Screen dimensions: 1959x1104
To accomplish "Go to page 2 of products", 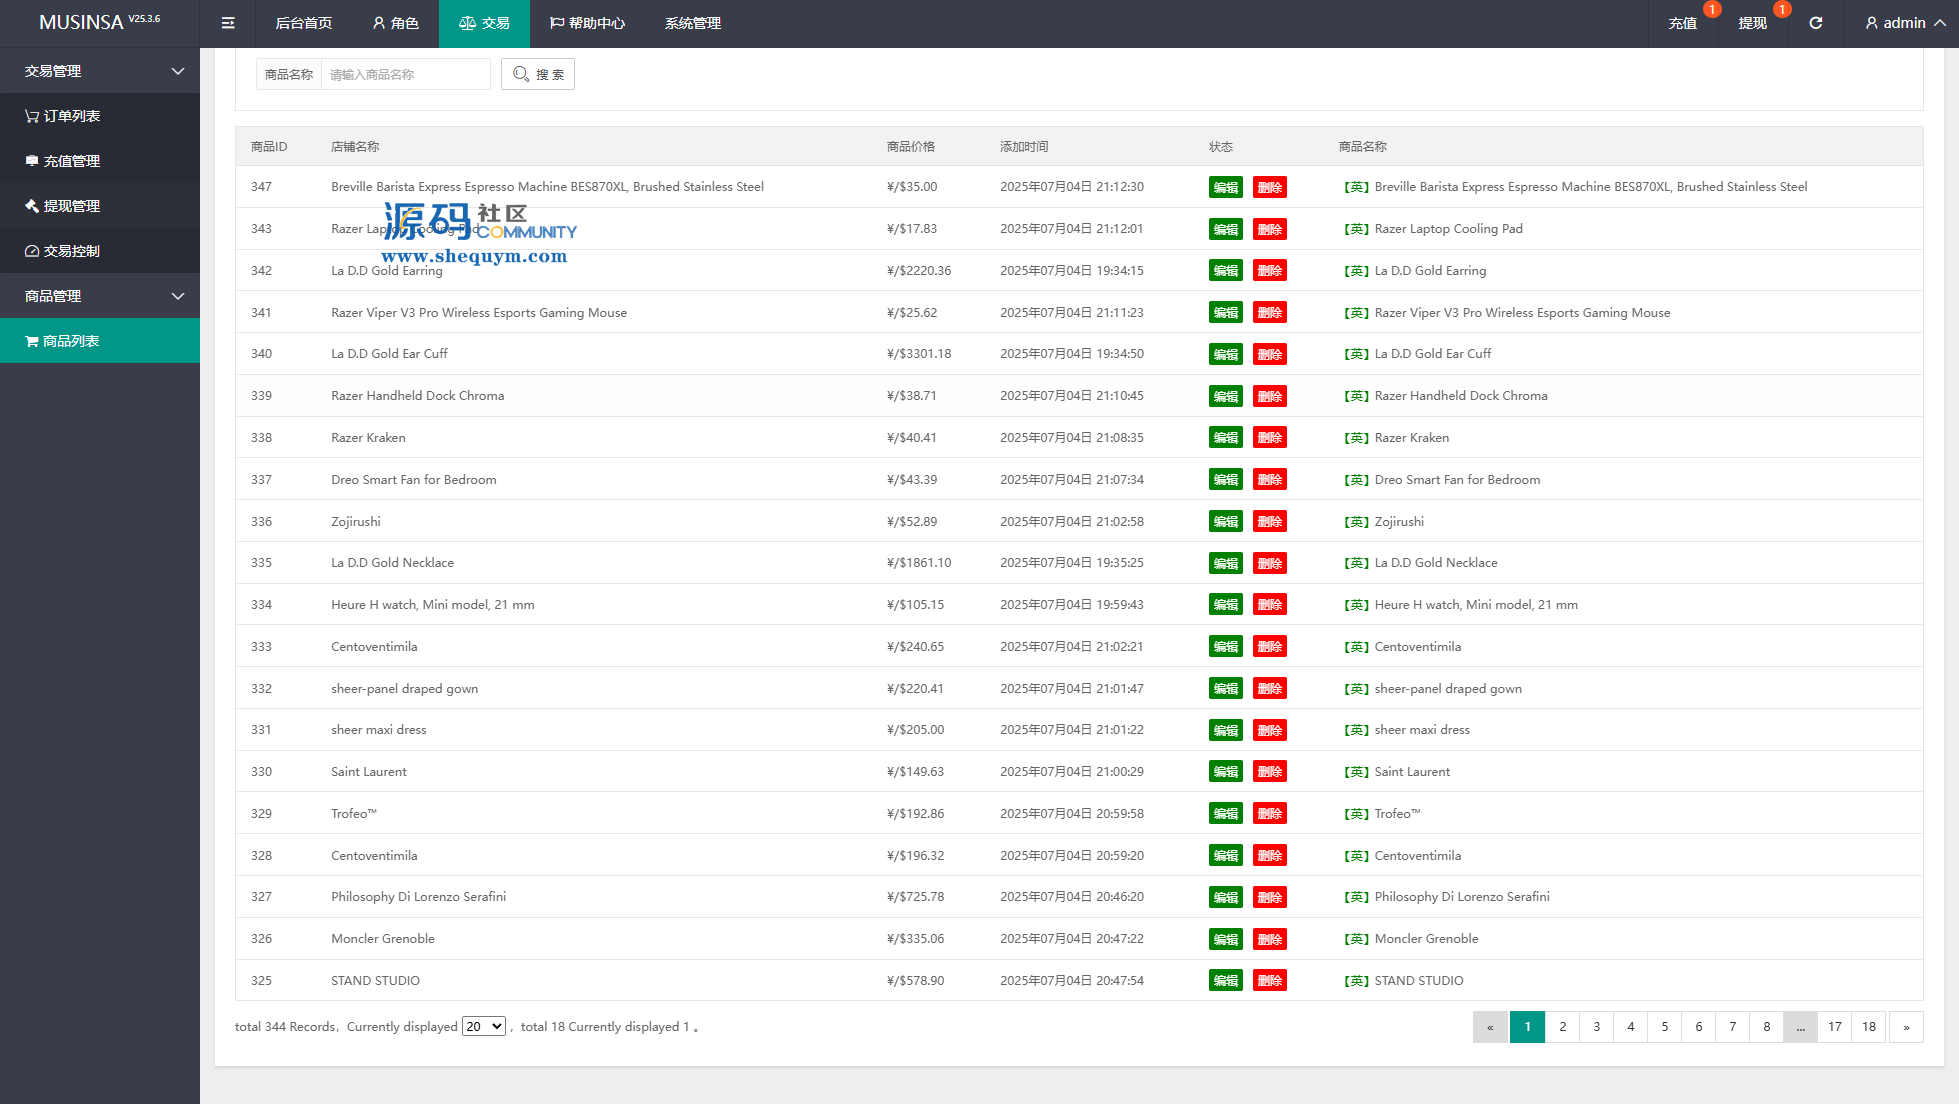I will (x=1562, y=1027).
